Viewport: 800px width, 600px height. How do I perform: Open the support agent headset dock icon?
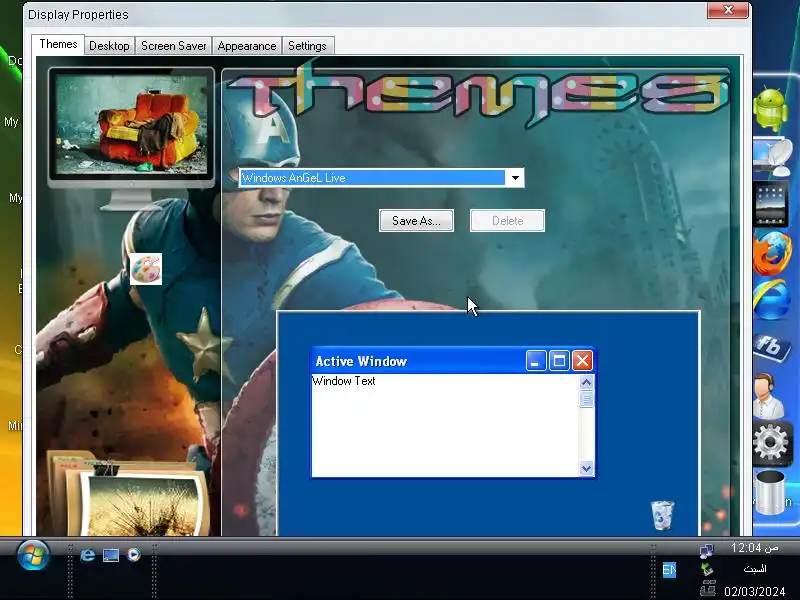click(769, 396)
